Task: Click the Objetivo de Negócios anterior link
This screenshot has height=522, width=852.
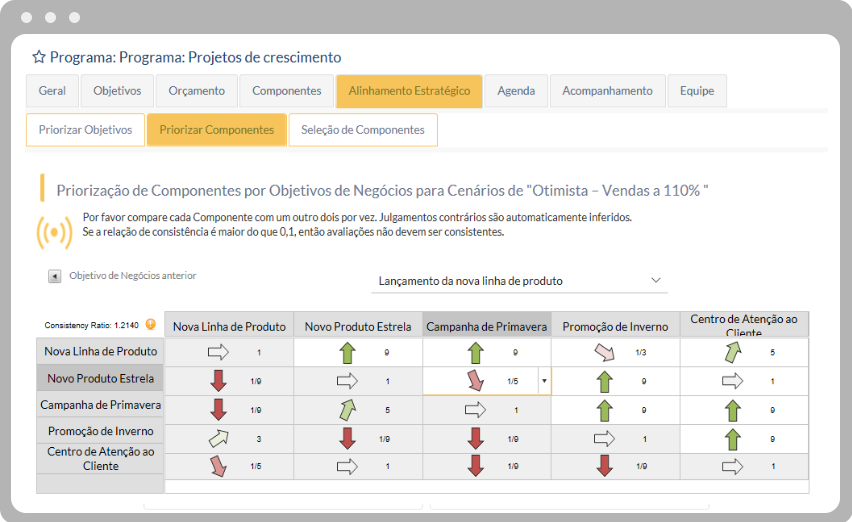Action: click(x=132, y=276)
